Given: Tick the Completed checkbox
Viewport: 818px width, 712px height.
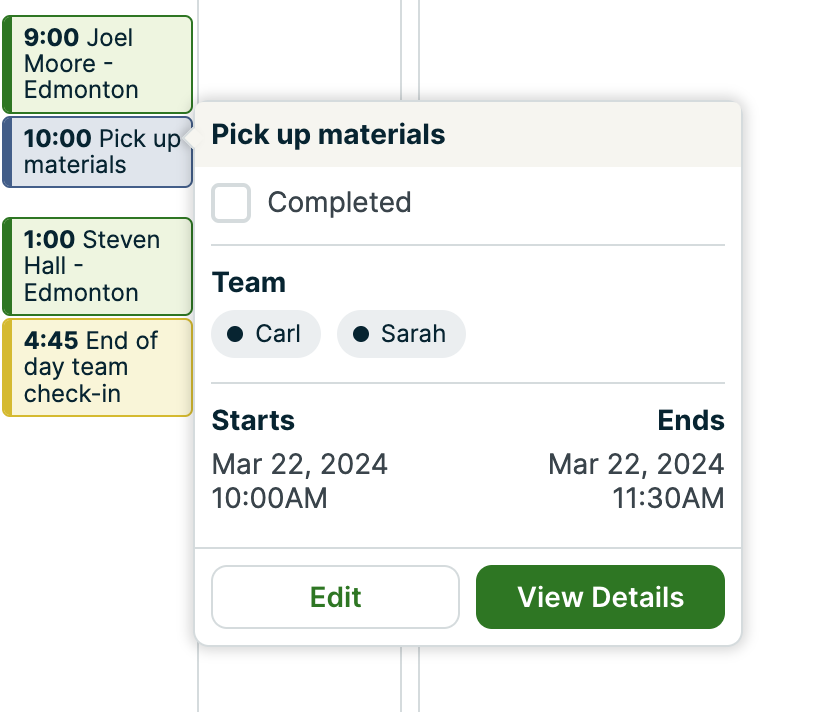Looking at the screenshot, I should (x=231, y=203).
